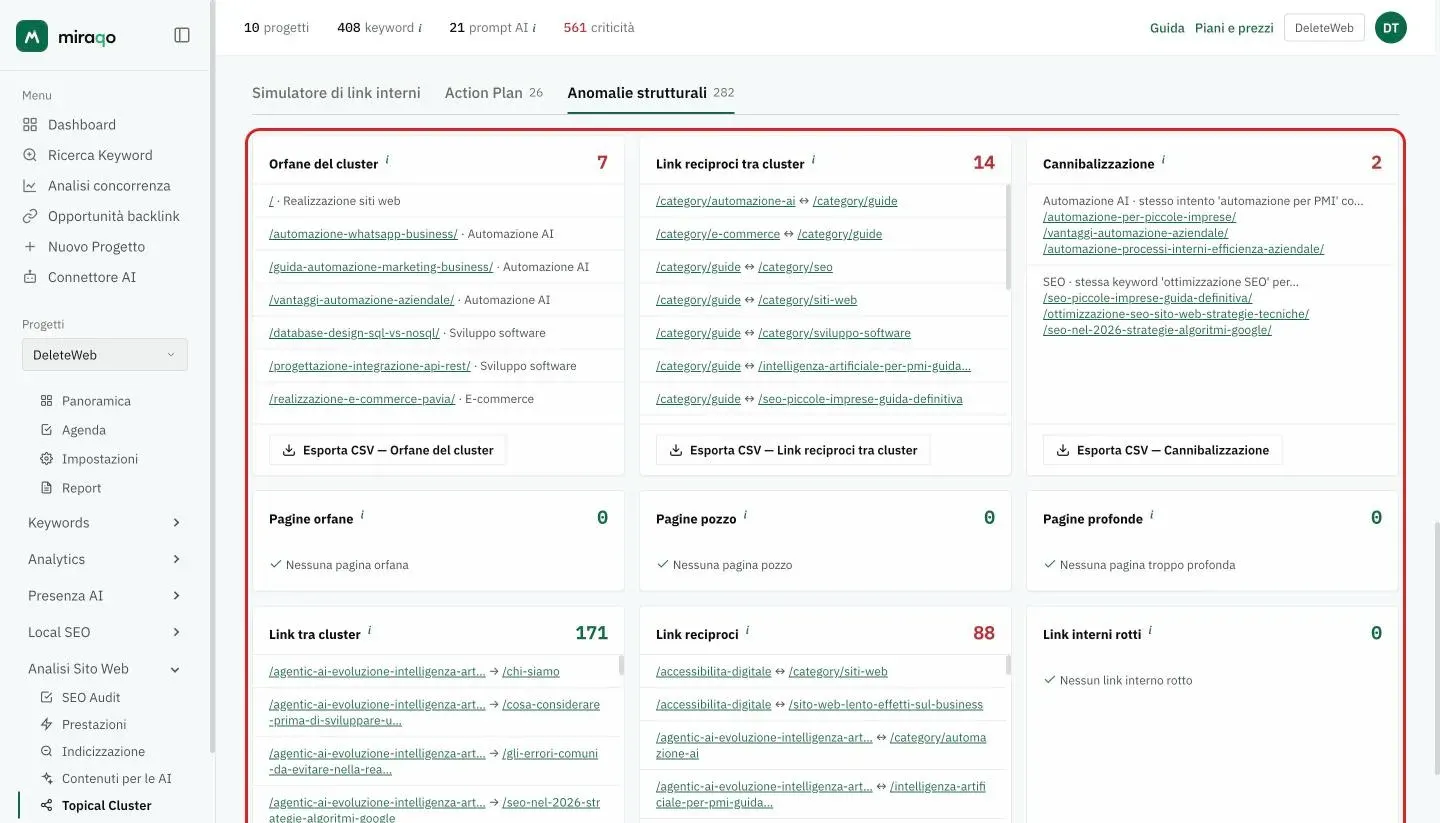Expand Presenza AI section
Screen dimensions: 1440x823
105,596
